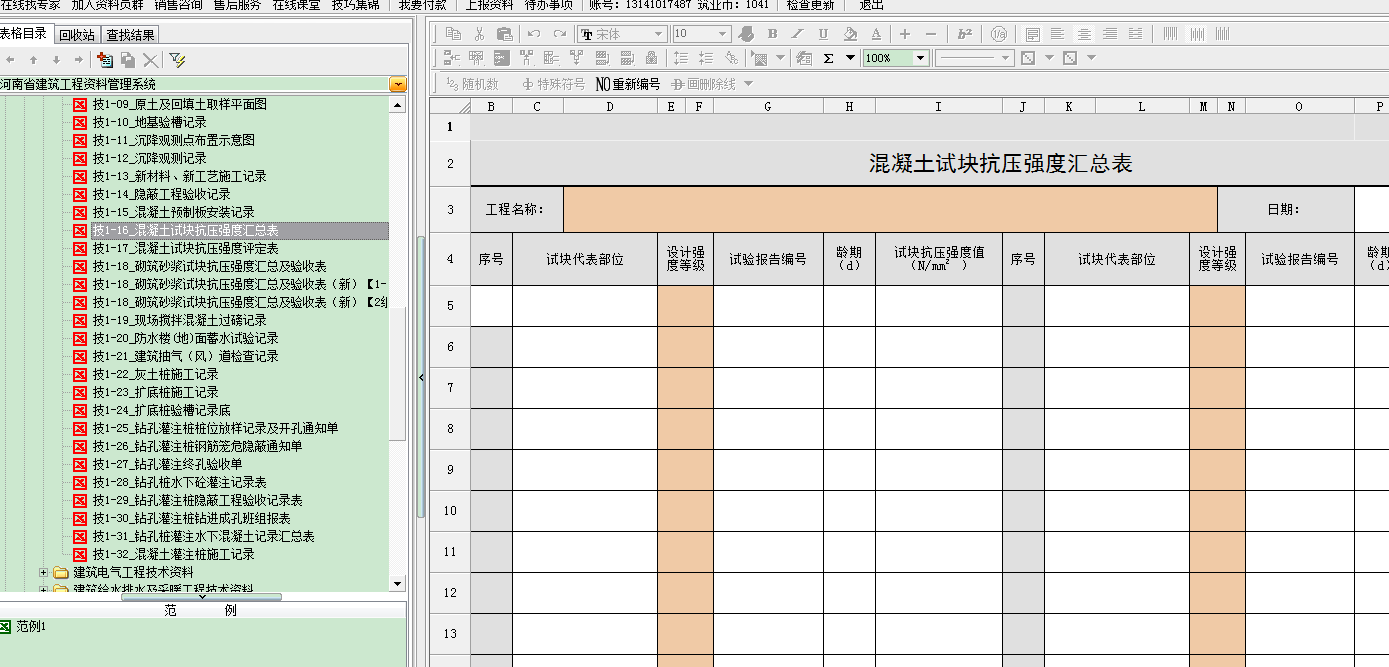Open the 100% zoom dropdown

[x=921, y=58]
